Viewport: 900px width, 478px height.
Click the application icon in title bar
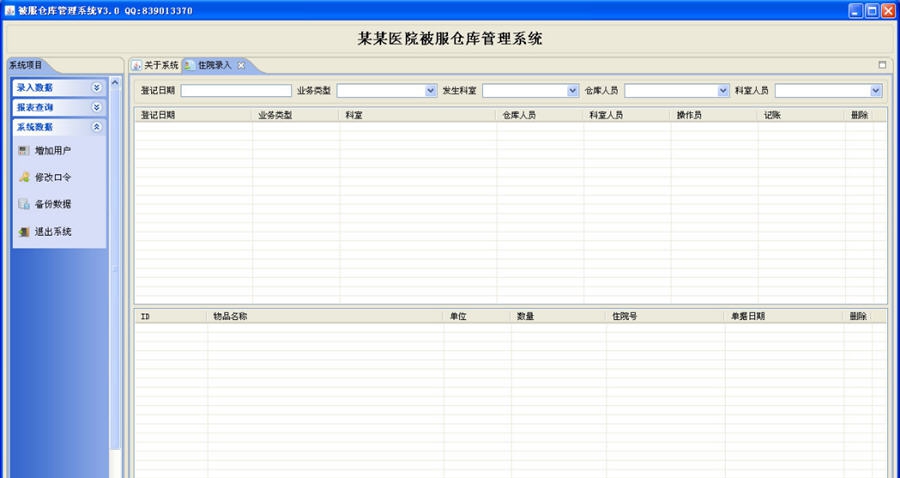click(10, 10)
